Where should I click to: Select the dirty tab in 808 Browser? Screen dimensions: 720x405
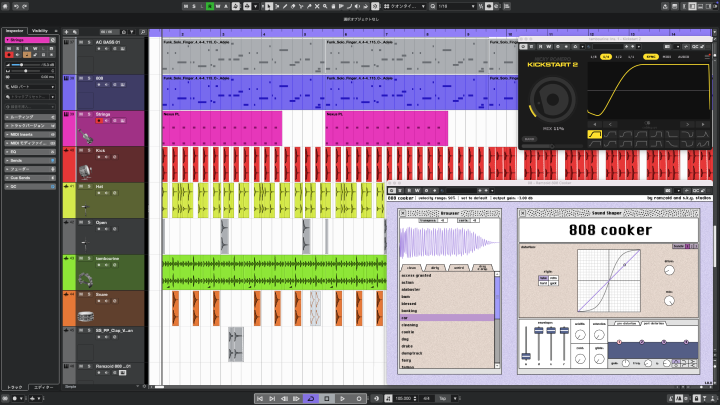pyautogui.click(x=435, y=268)
